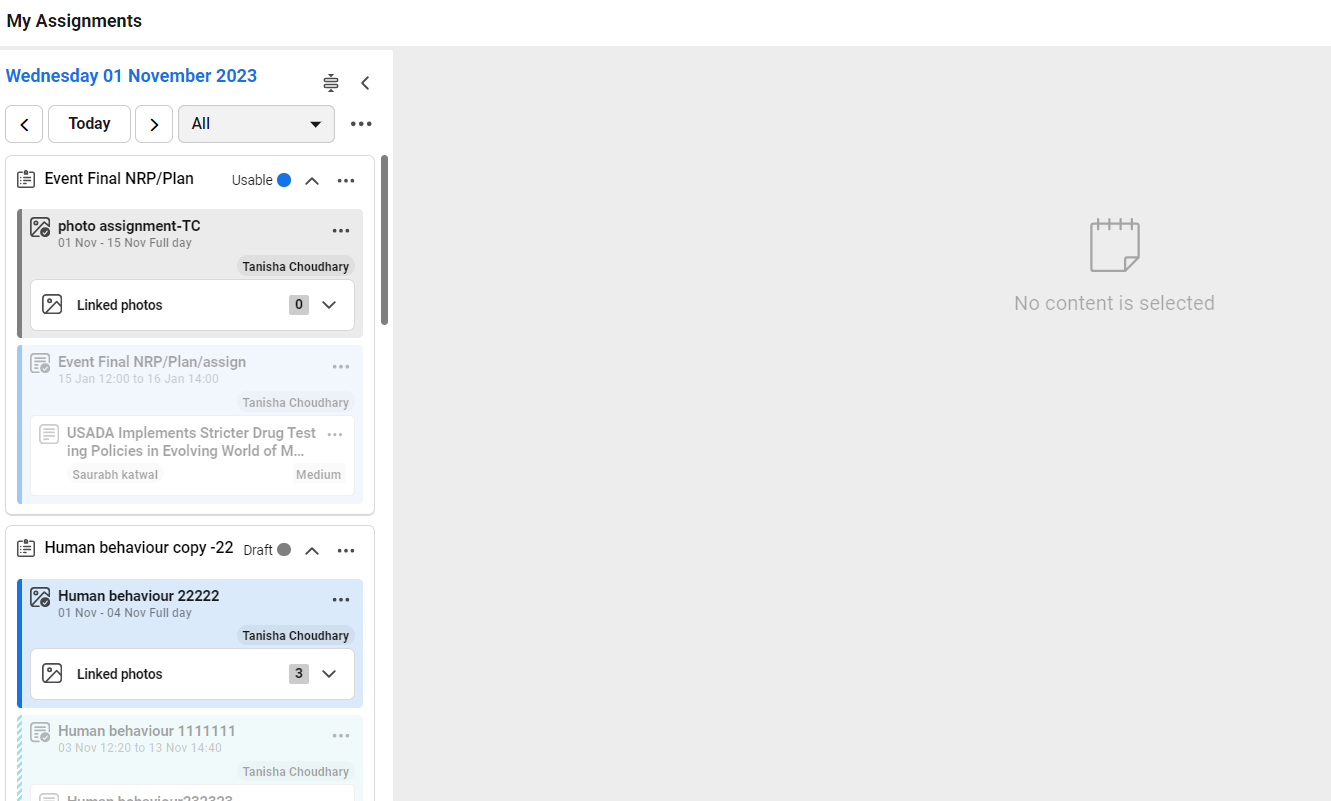Viewport: 1331px width, 801px height.
Task: Select the photo assignment-TC title
Action: [129, 226]
